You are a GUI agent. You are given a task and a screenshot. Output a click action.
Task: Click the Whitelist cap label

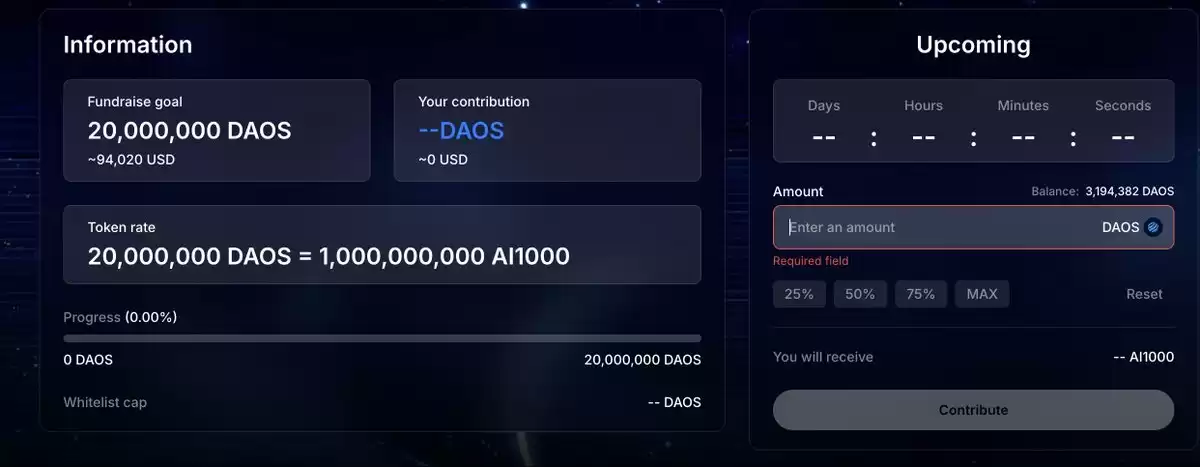[x=105, y=402]
